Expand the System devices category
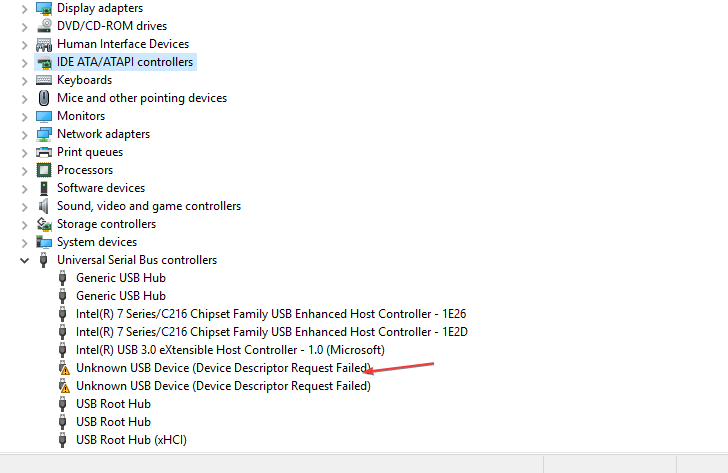The height and width of the screenshot is (473, 728). pos(24,242)
